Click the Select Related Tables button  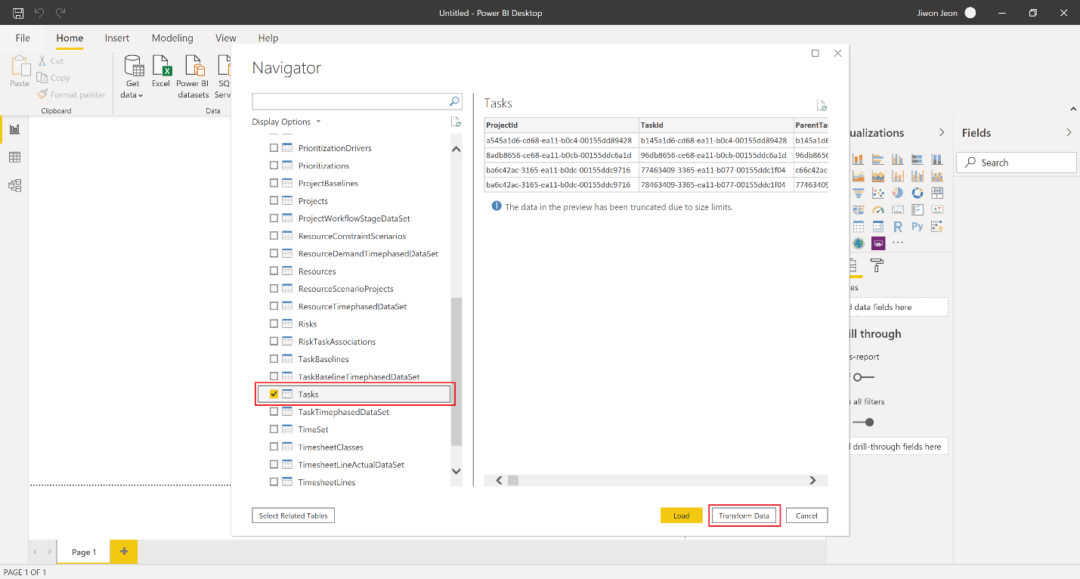click(293, 515)
